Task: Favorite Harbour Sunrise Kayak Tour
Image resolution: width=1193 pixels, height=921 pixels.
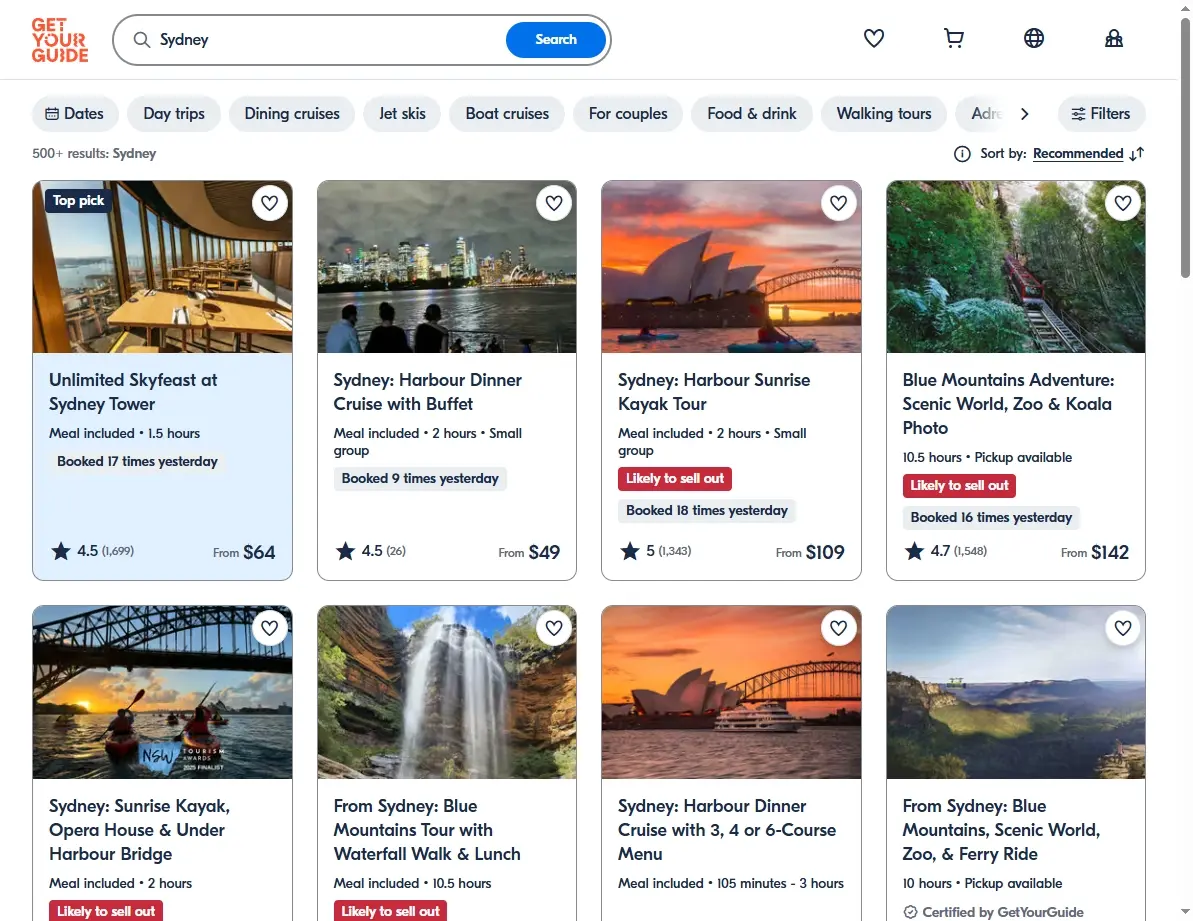Action: pyautogui.click(x=838, y=203)
